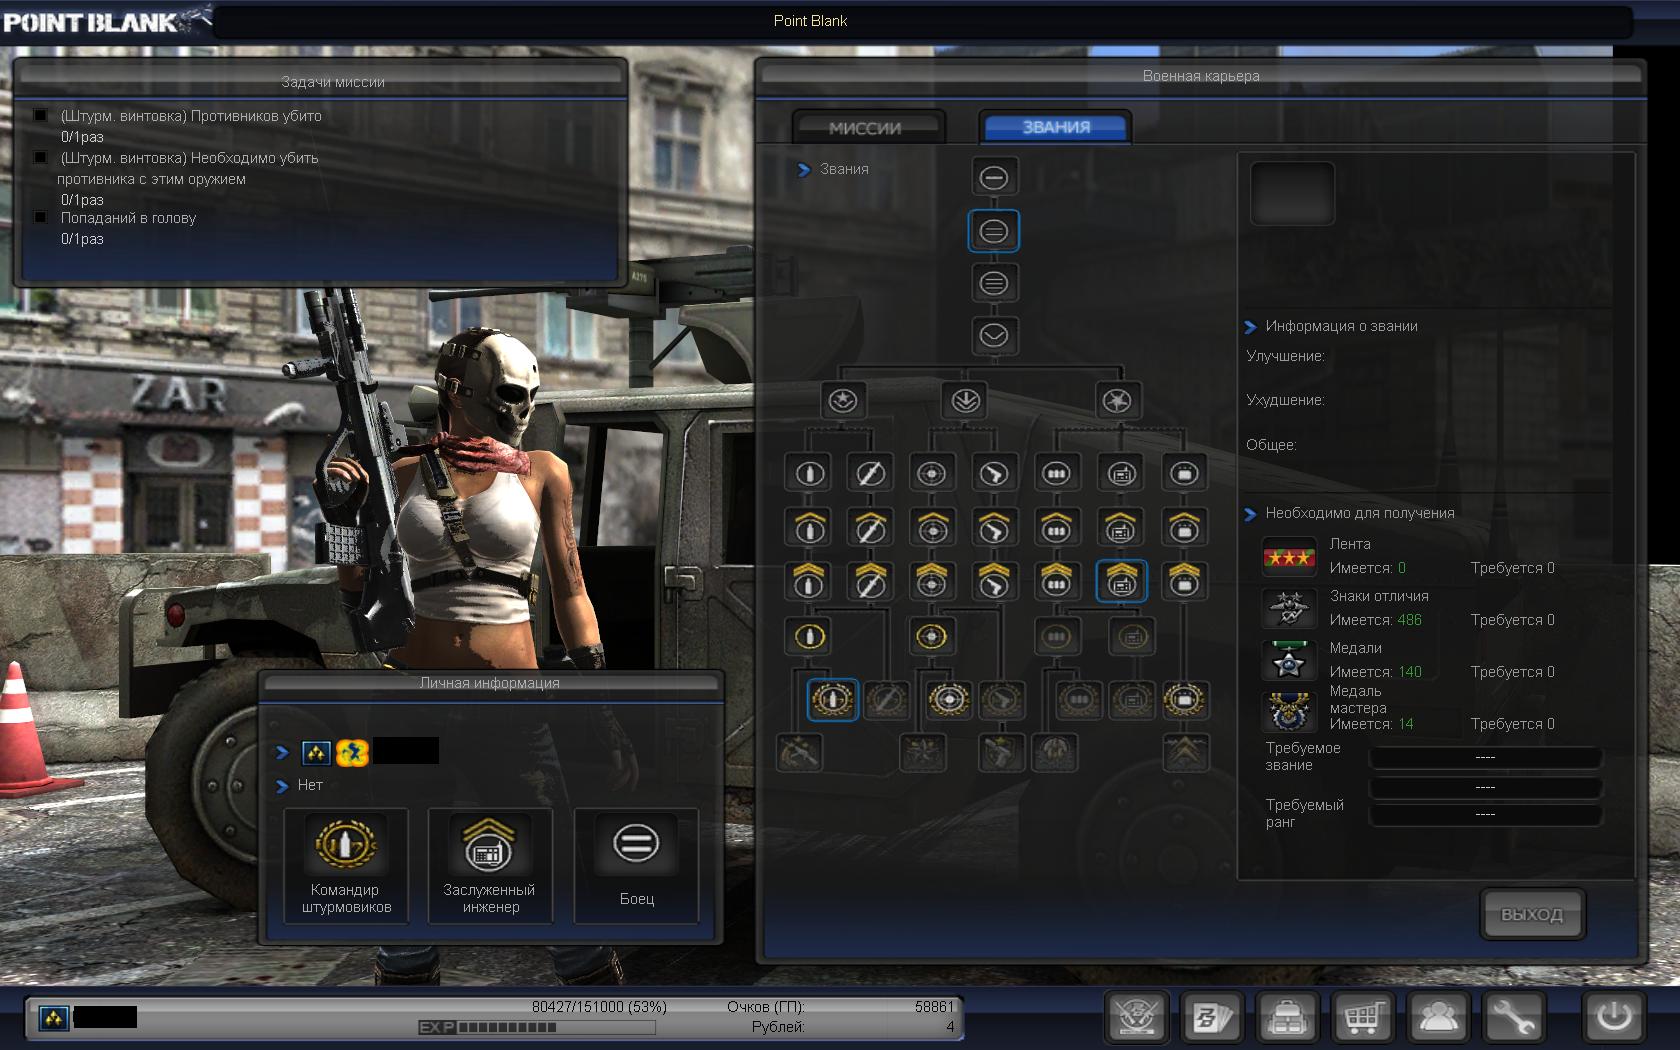Click the Требуемый ранг value field

coord(1485,814)
